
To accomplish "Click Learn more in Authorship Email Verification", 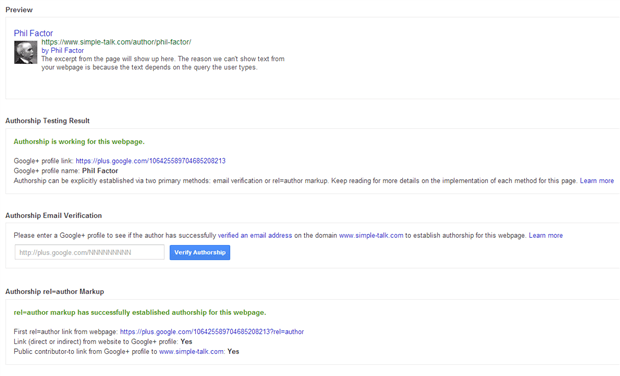I will (546, 235).
